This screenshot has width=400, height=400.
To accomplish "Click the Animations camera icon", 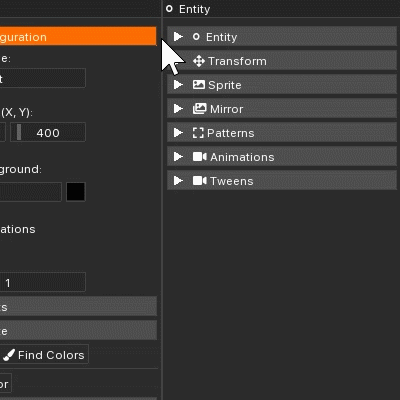I will coord(200,157).
